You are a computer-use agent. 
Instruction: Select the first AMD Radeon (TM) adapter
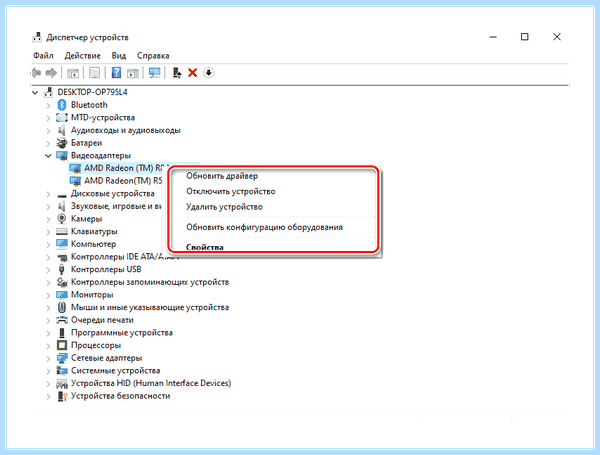(124, 168)
